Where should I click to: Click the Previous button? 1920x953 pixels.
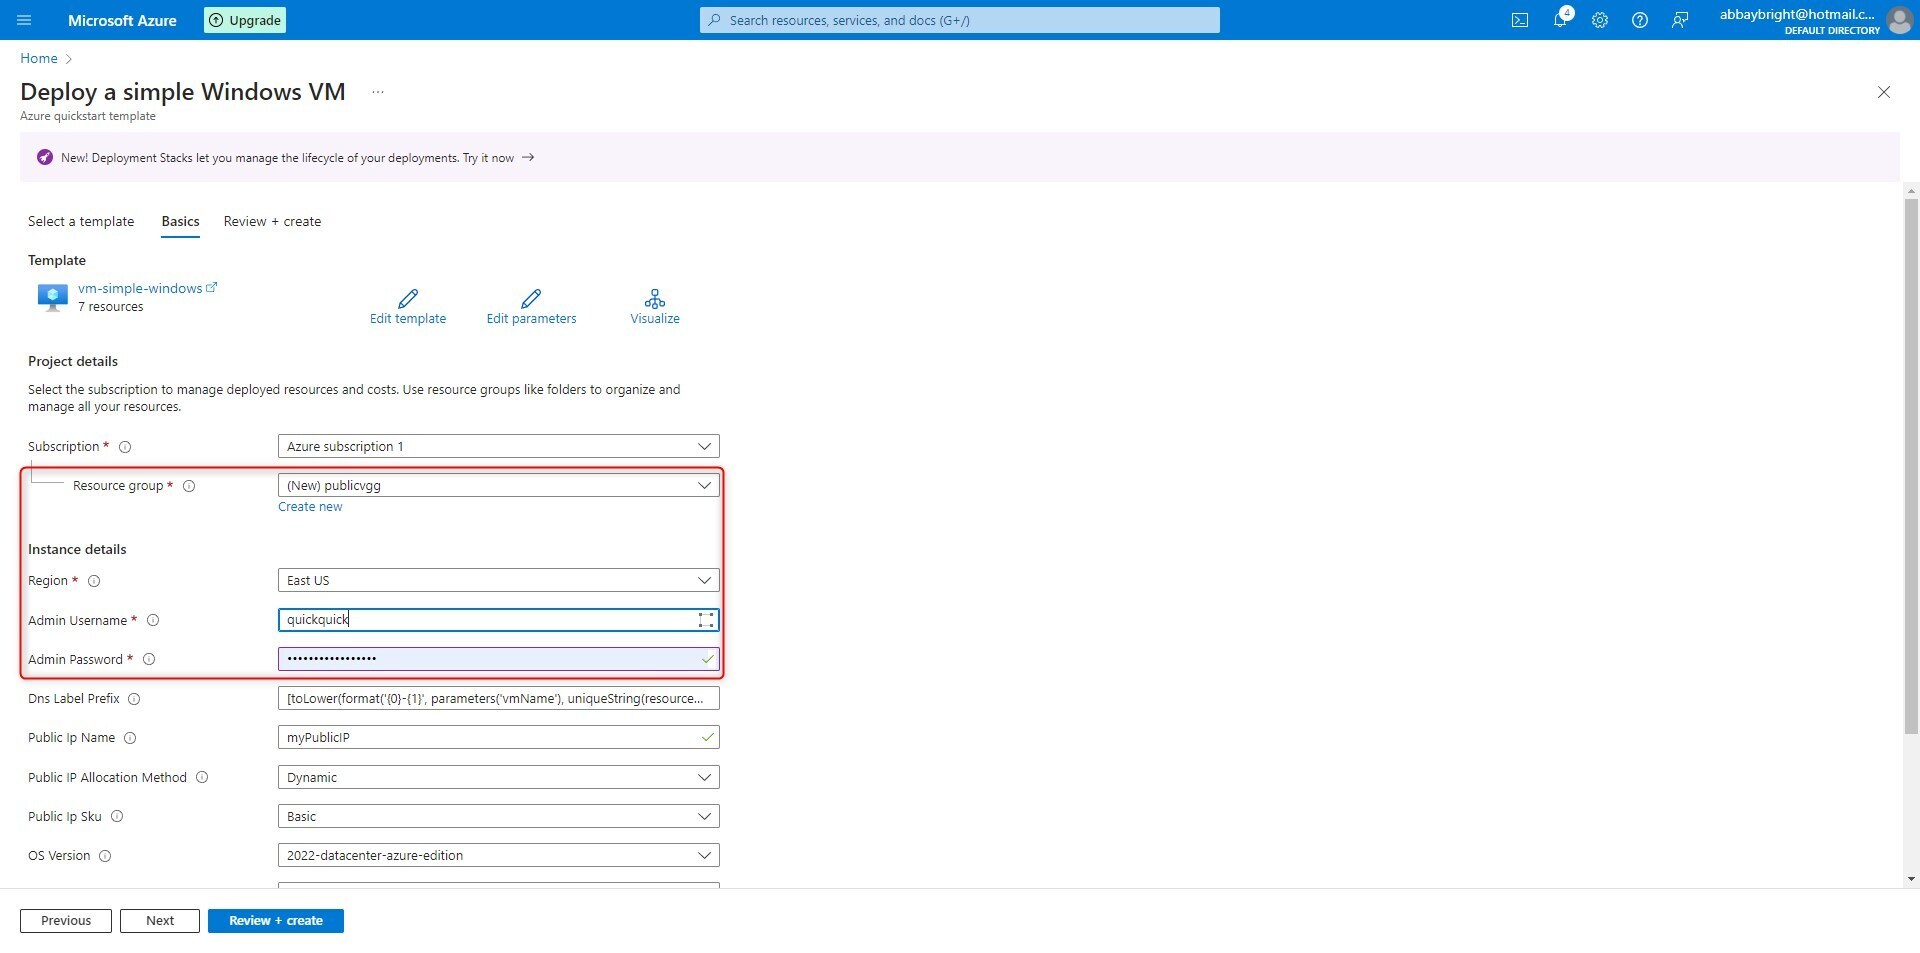(66, 921)
